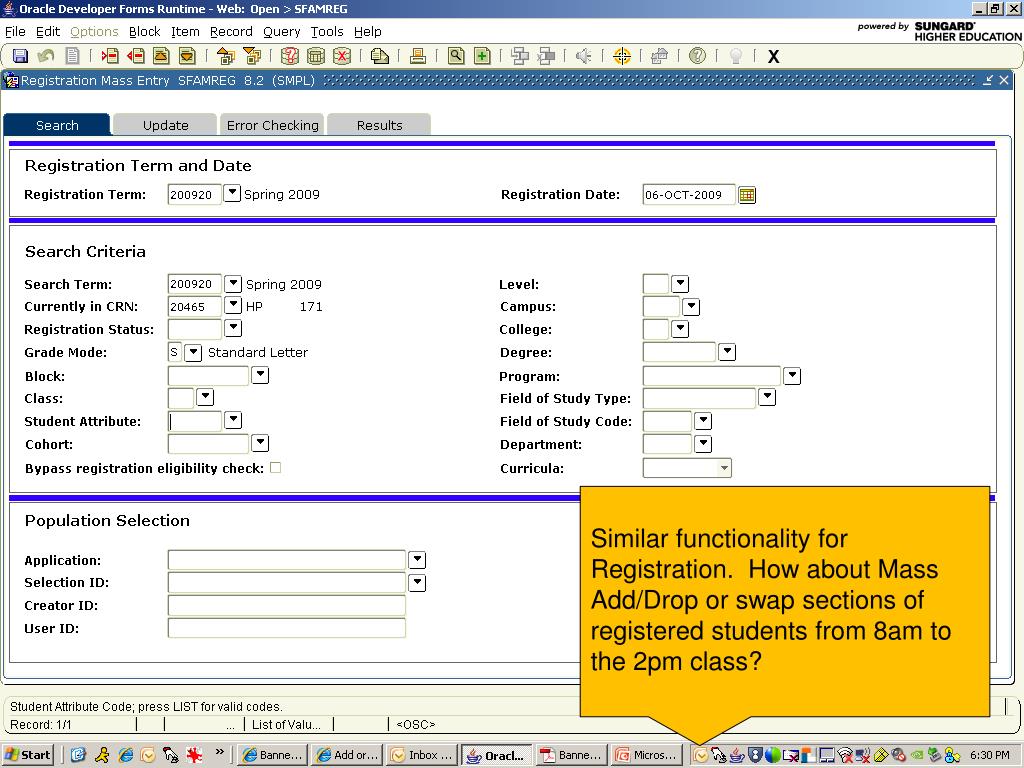Viewport: 1024px width, 768px height.
Task: Click the Cancel Query toolbar icon
Action: coord(342,56)
